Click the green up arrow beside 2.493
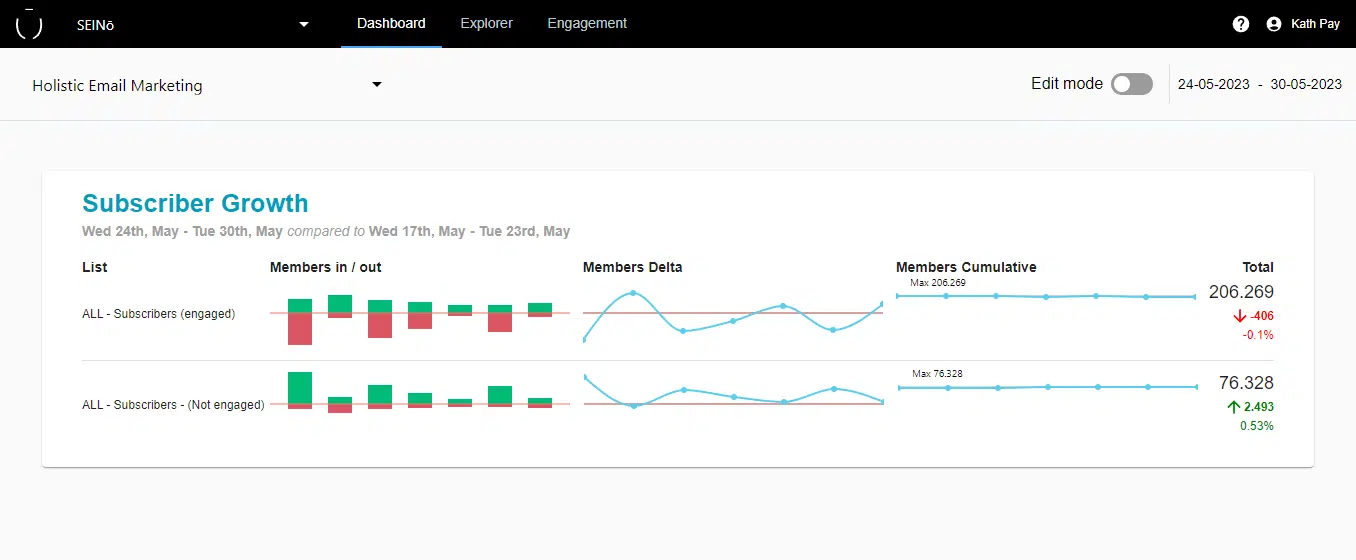Viewport: 1356px width, 560px height. point(1234,407)
